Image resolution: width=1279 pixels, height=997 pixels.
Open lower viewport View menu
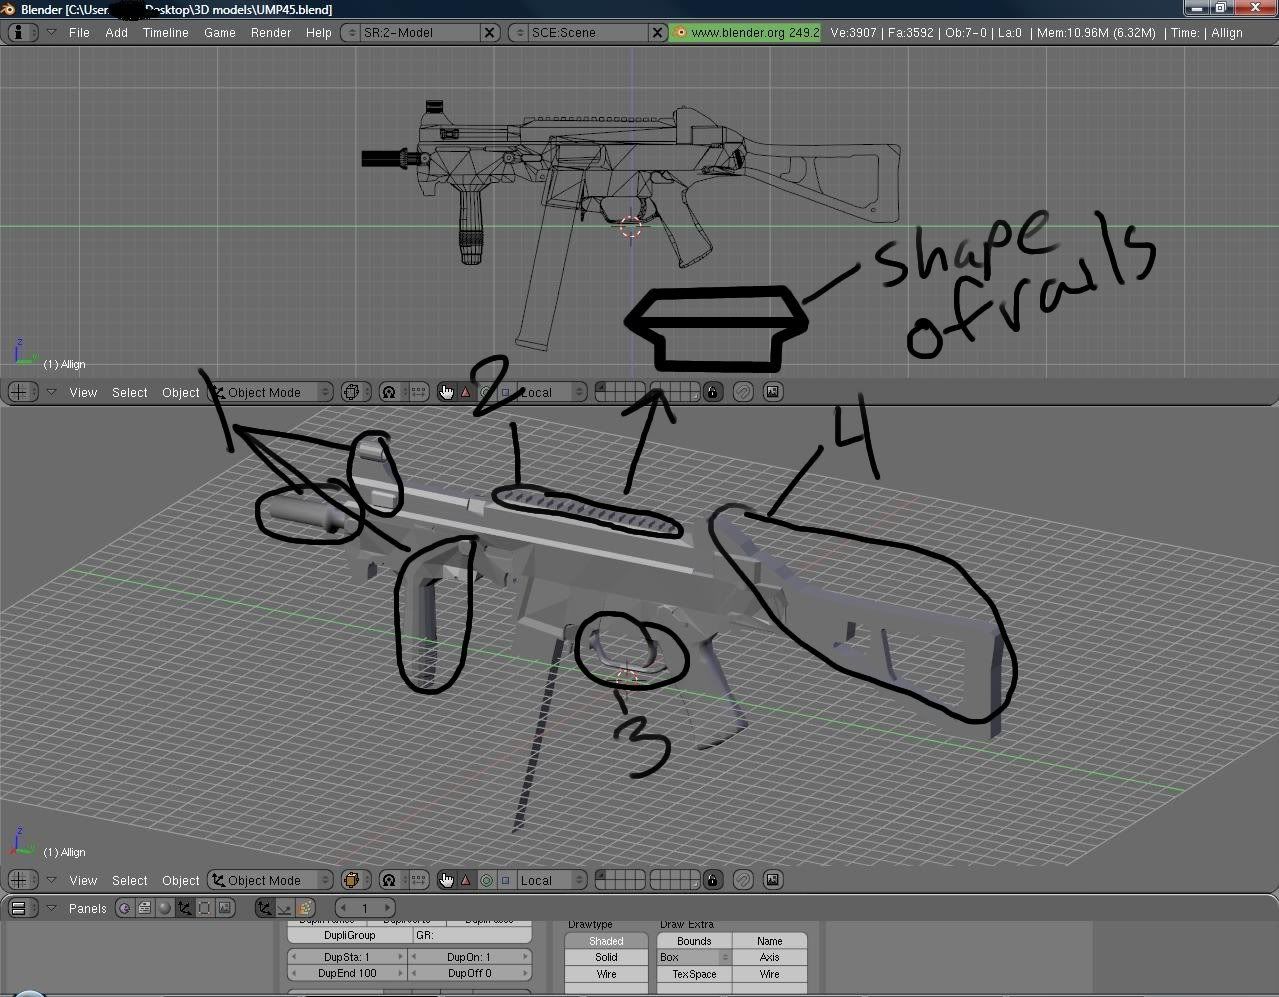click(x=83, y=880)
